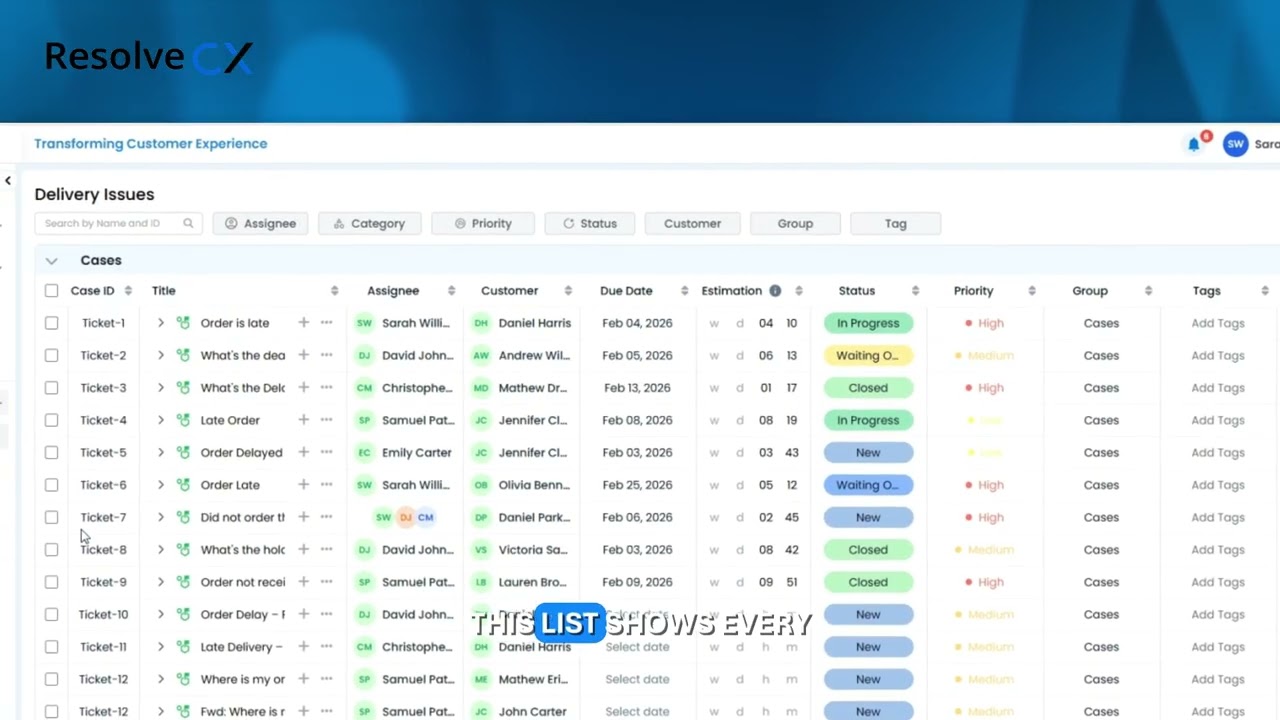Select date for Ticket-11
The image size is (1280, 720).
pyautogui.click(x=637, y=647)
